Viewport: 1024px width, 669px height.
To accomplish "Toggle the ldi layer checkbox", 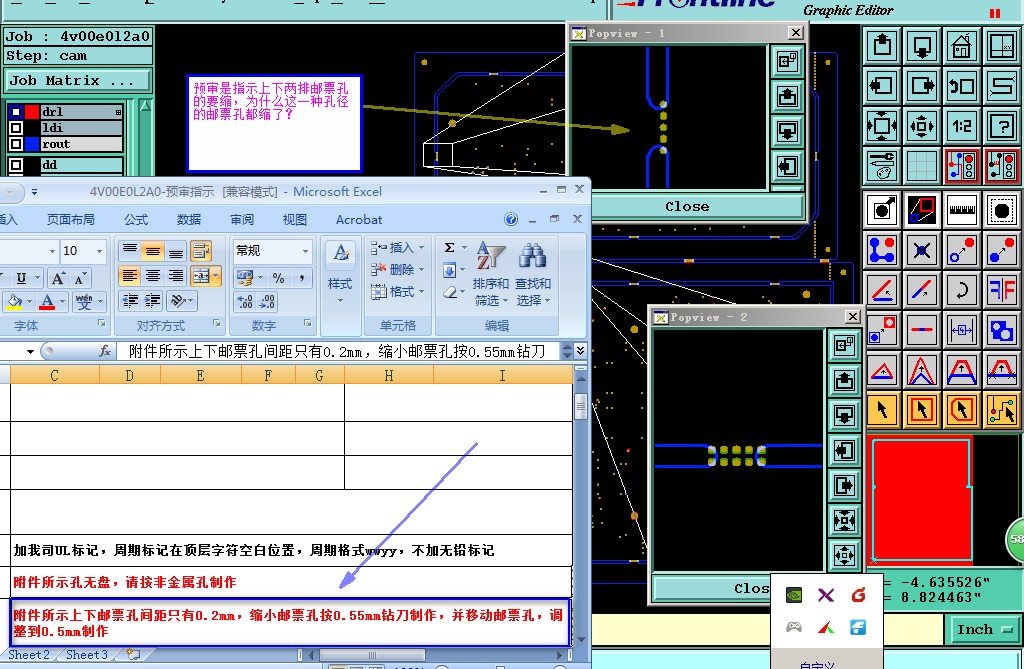I will coord(16,127).
